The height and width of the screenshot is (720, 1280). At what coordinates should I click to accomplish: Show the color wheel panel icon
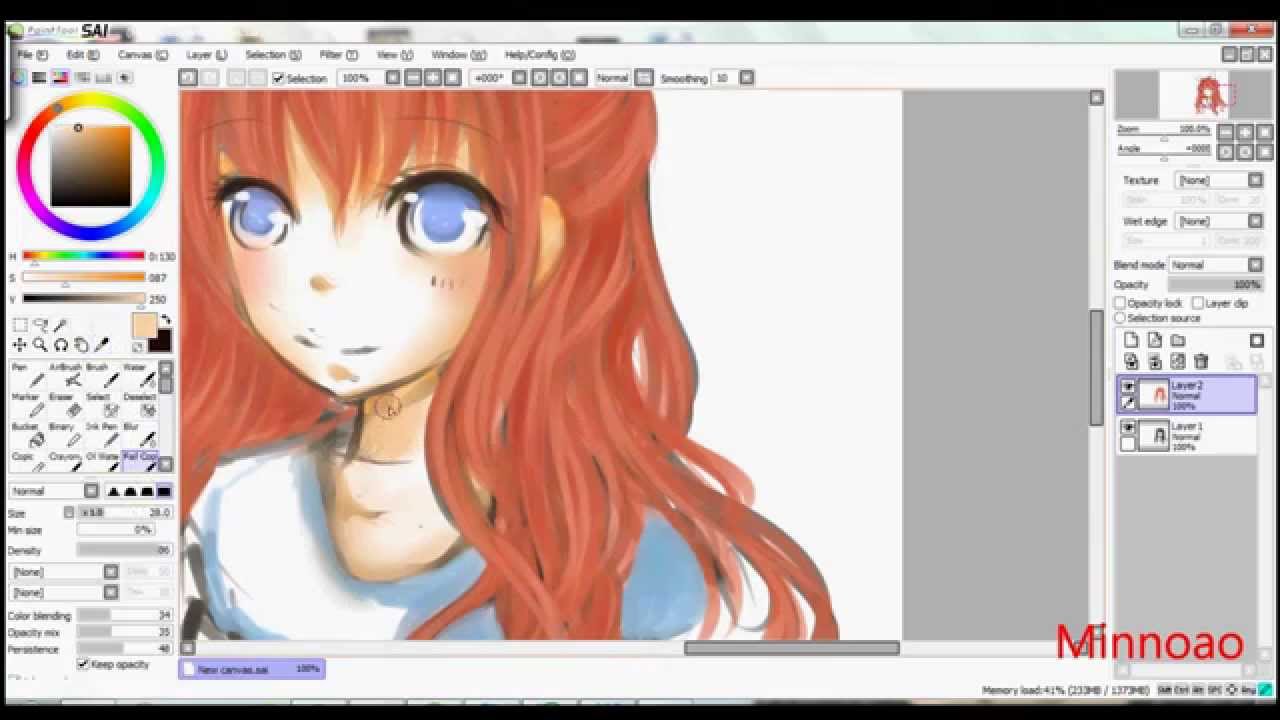point(18,77)
